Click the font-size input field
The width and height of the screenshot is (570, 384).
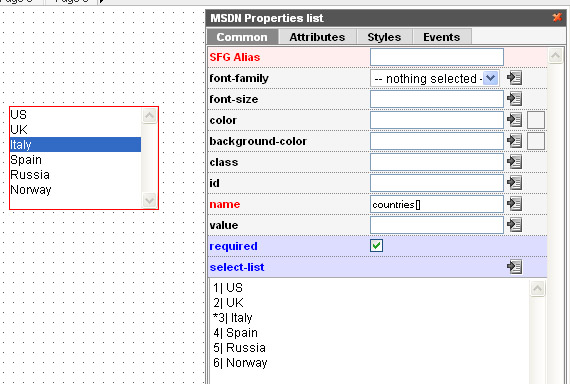pos(437,99)
